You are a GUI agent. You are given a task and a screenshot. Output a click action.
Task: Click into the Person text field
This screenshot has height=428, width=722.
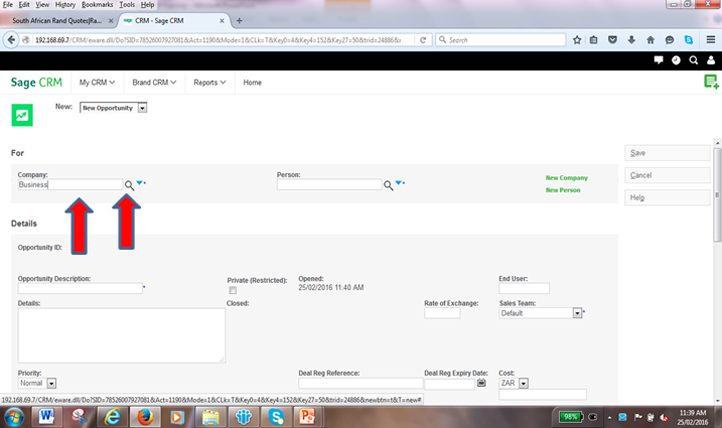[329, 185]
